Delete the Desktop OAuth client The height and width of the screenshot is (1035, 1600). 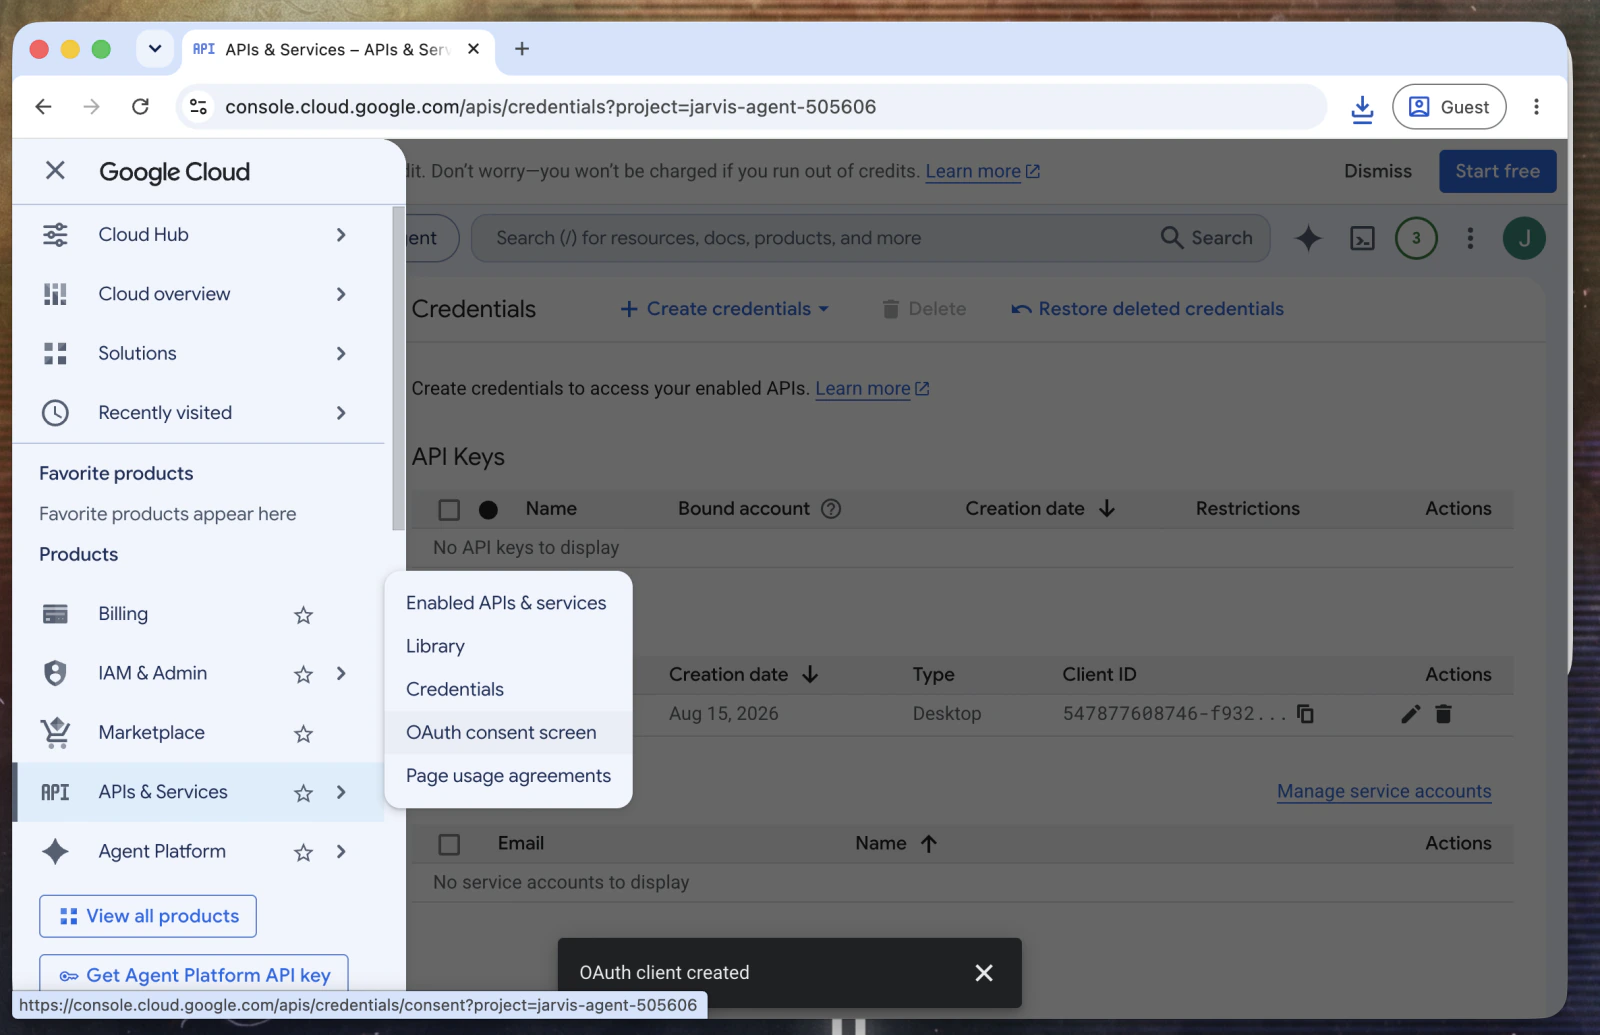pos(1443,714)
